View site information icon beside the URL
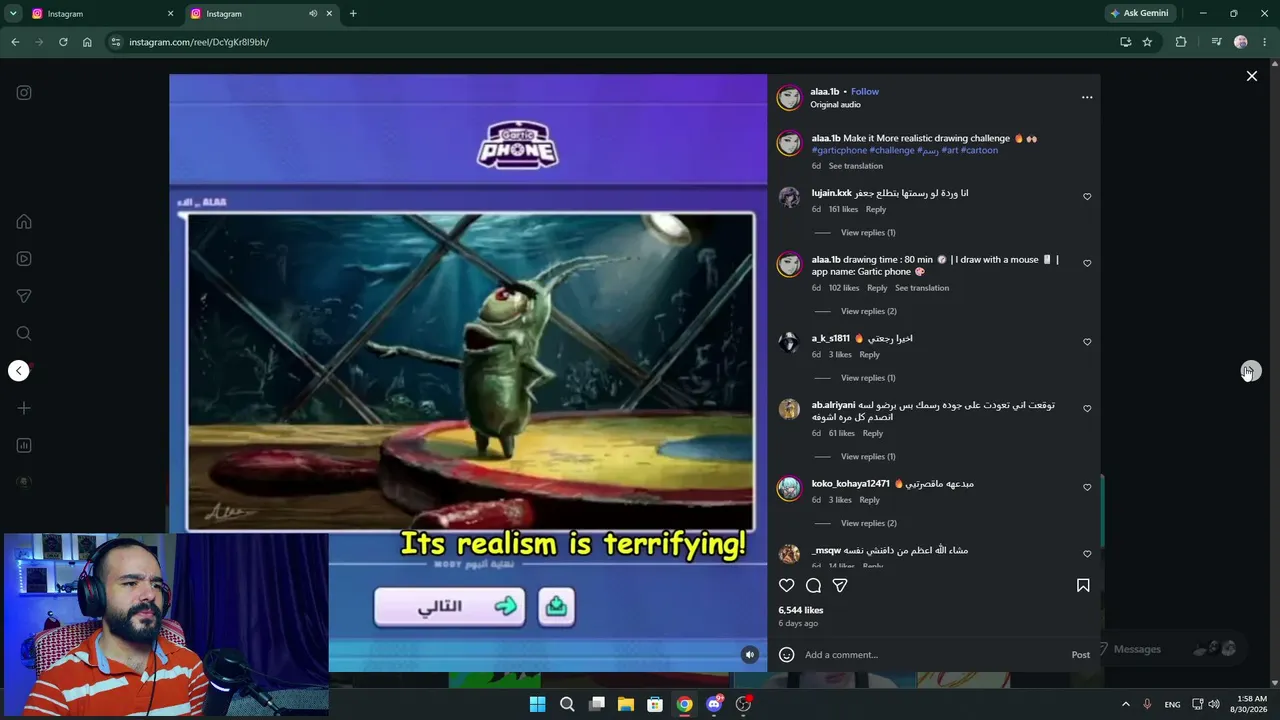The height and width of the screenshot is (720, 1280). click(116, 42)
